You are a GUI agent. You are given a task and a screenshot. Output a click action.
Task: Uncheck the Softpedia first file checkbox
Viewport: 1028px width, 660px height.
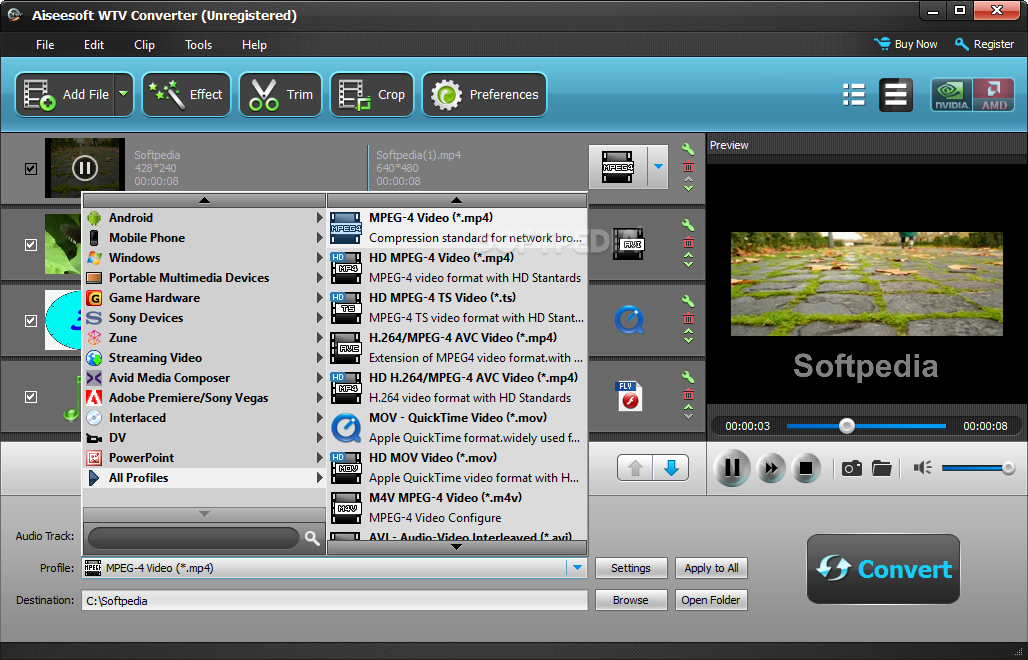coord(31,168)
